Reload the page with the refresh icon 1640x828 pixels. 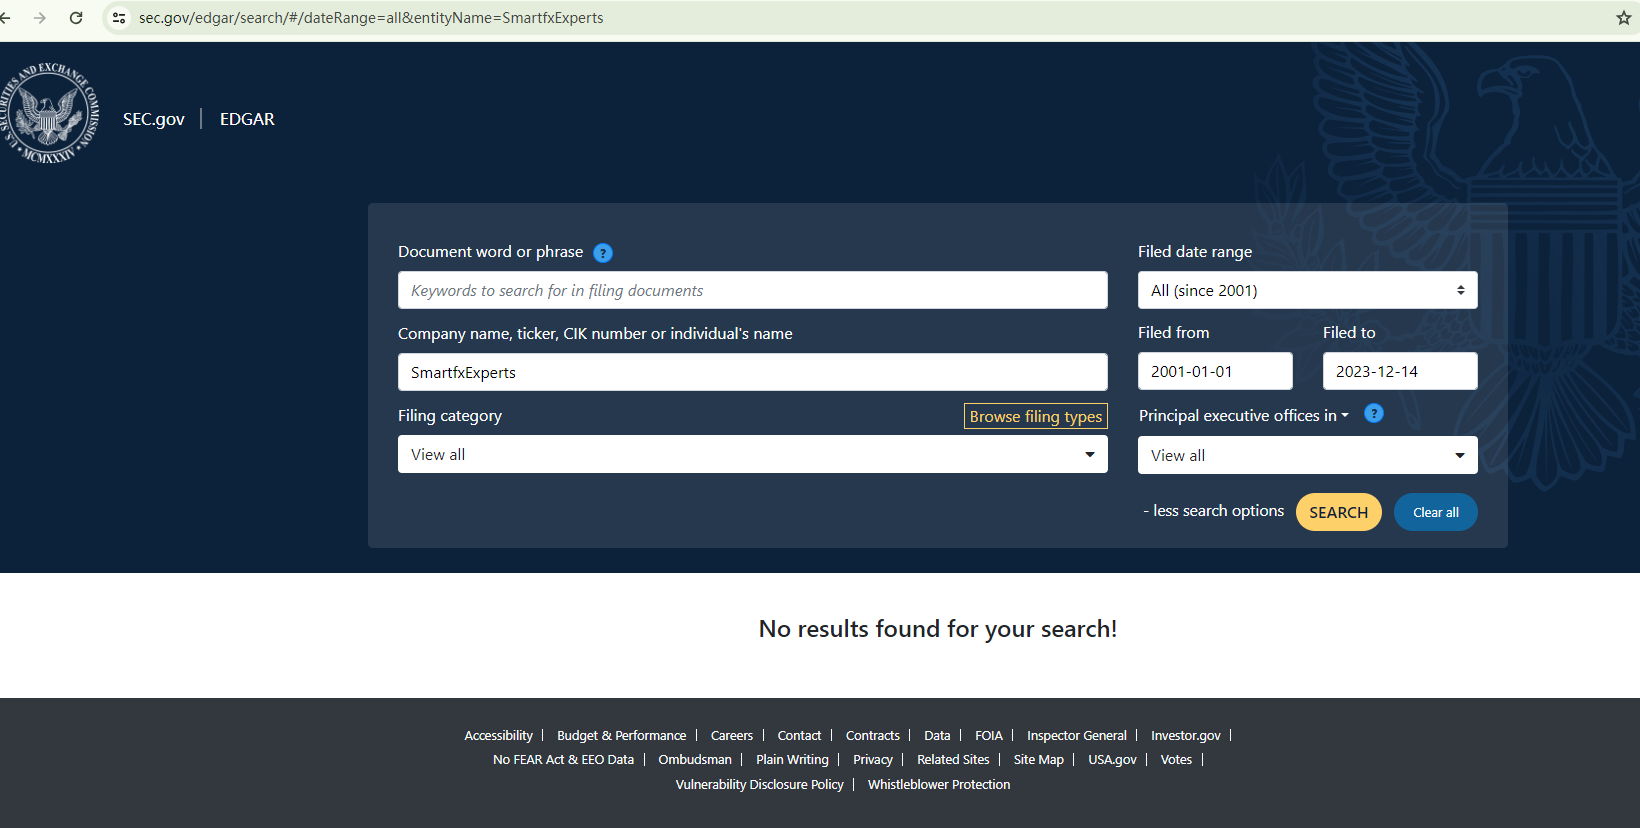[x=76, y=18]
